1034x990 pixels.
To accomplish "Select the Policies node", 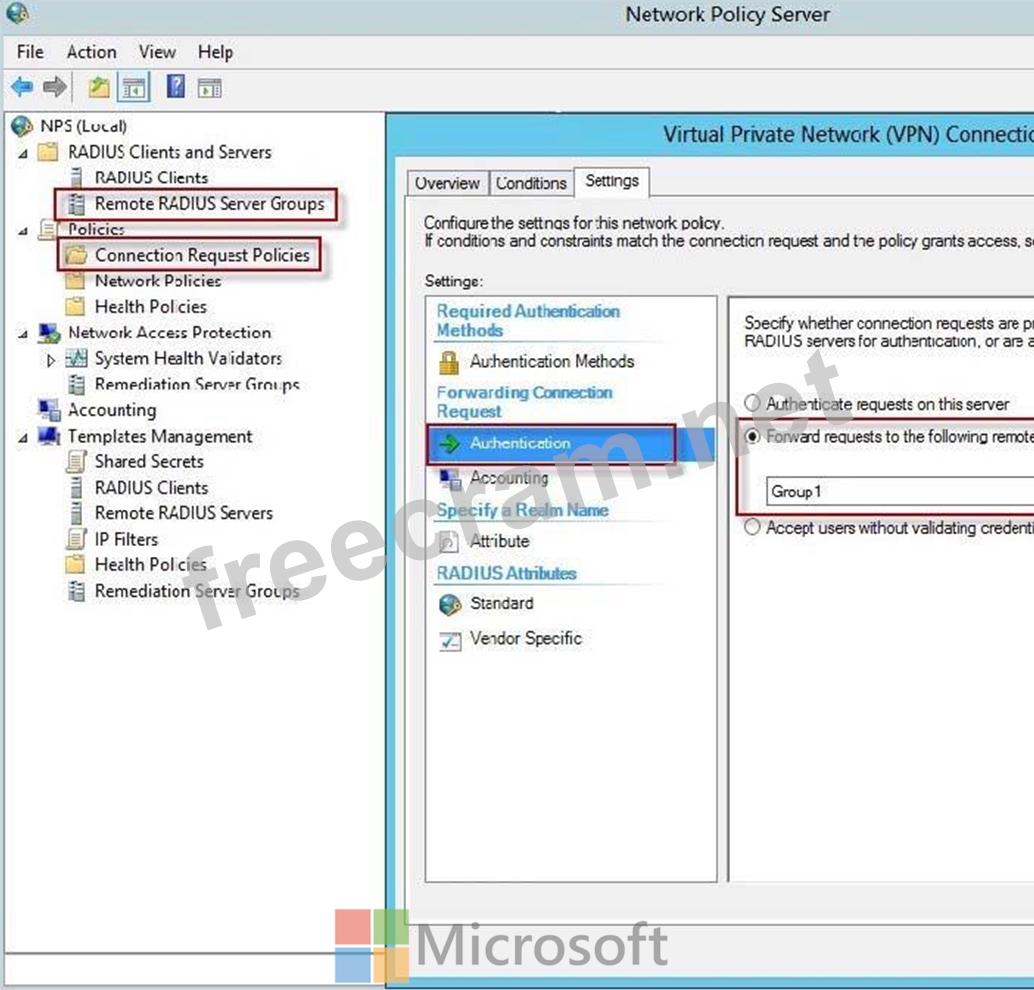I will (x=96, y=229).
